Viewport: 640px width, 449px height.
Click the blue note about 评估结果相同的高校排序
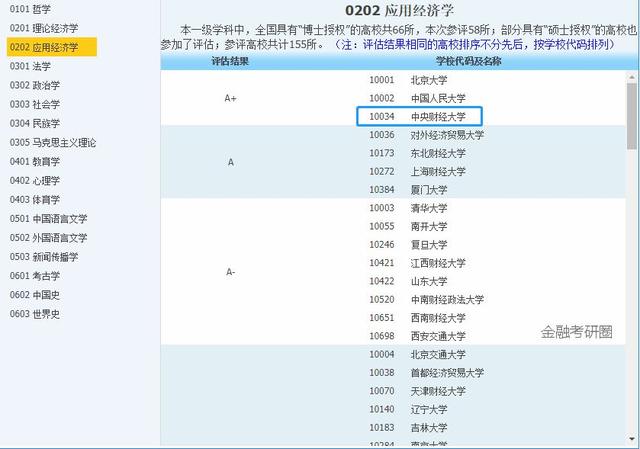point(475,44)
